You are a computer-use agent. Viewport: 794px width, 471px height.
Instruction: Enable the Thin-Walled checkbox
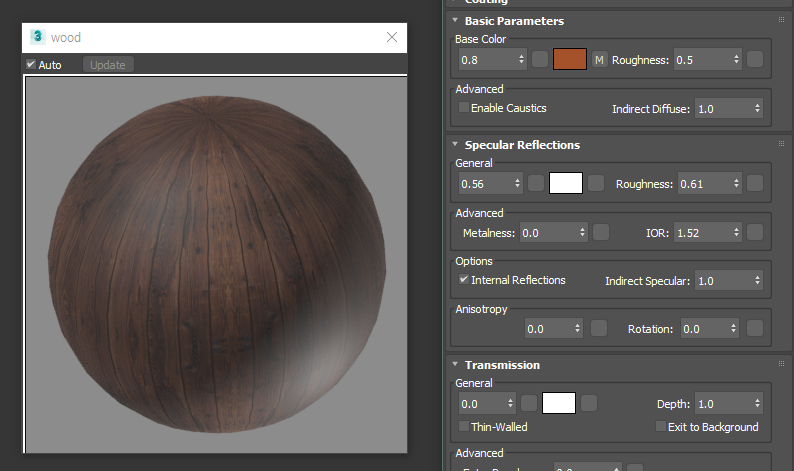tap(463, 427)
